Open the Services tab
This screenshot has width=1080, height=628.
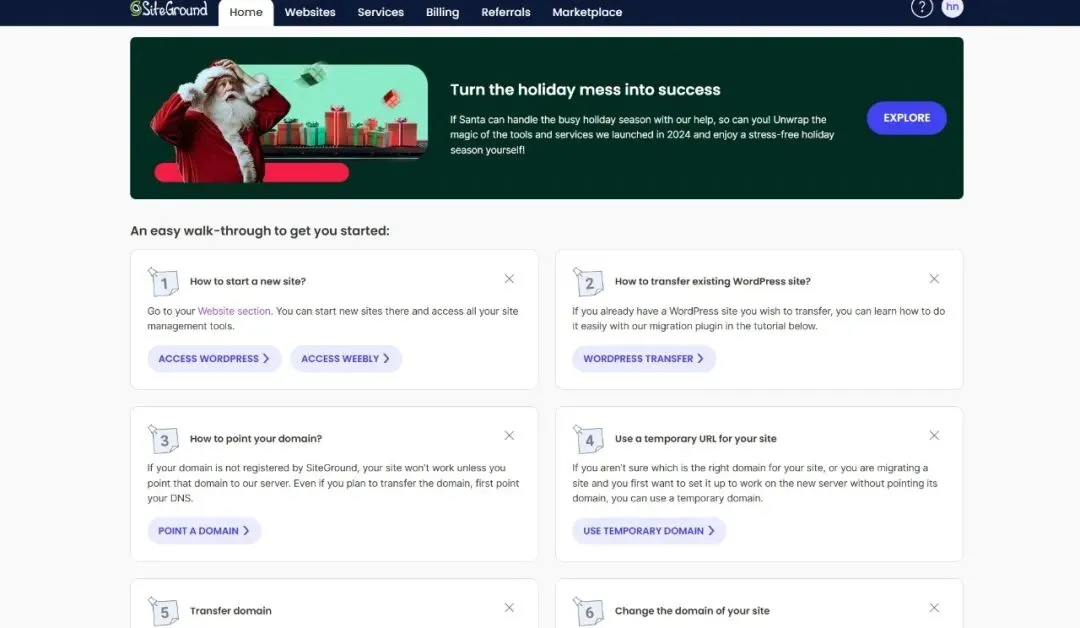(380, 12)
